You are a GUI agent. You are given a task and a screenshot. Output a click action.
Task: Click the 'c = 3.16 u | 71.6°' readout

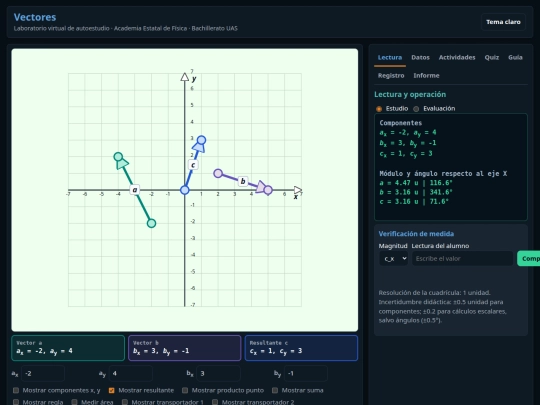pyautogui.click(x=414, y=201)
